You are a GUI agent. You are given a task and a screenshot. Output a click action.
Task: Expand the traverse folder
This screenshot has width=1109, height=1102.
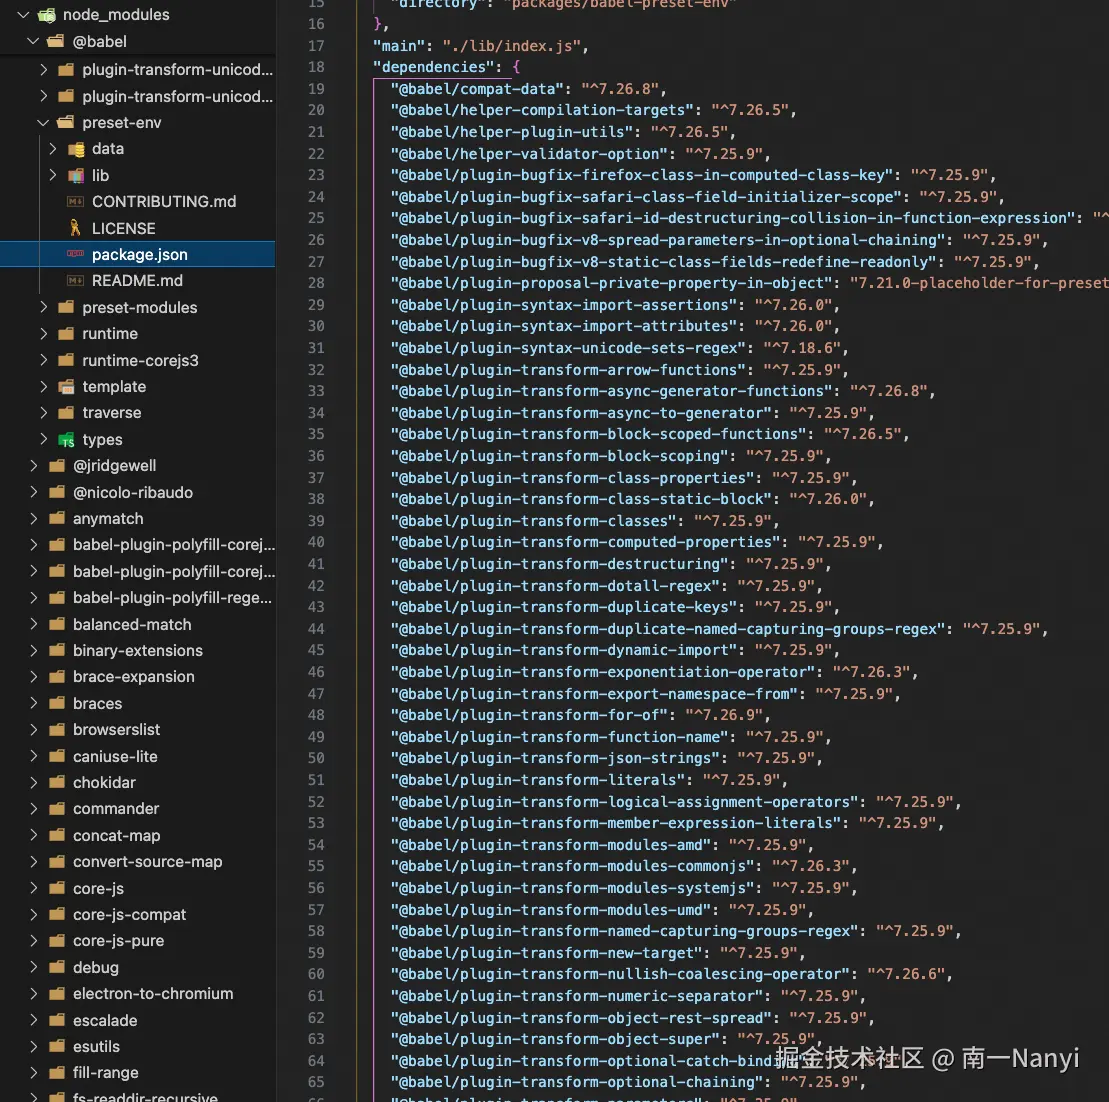[x=43, y=412]
